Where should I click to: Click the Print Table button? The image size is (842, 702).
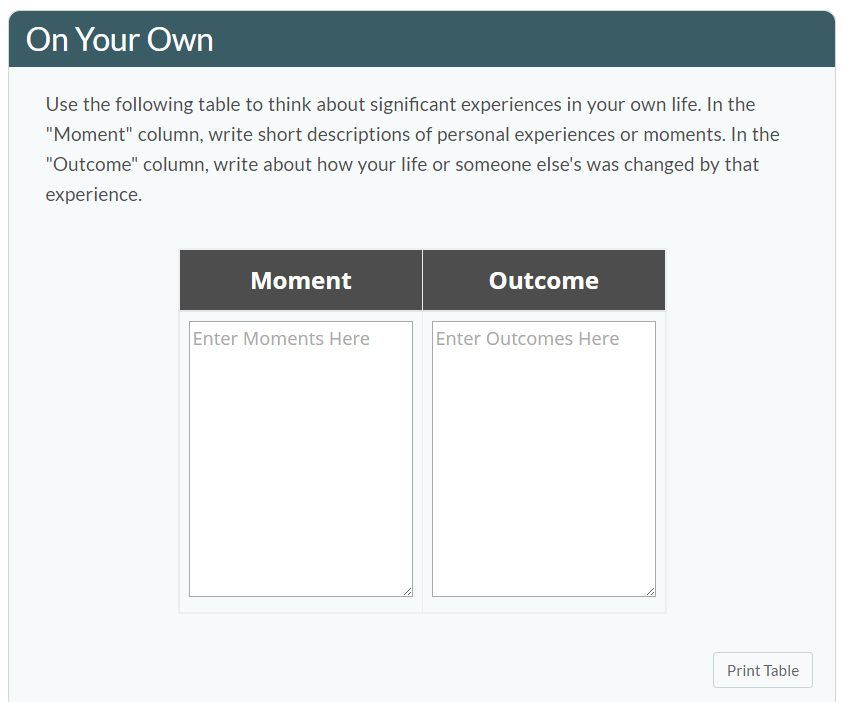tap(762, 670)
